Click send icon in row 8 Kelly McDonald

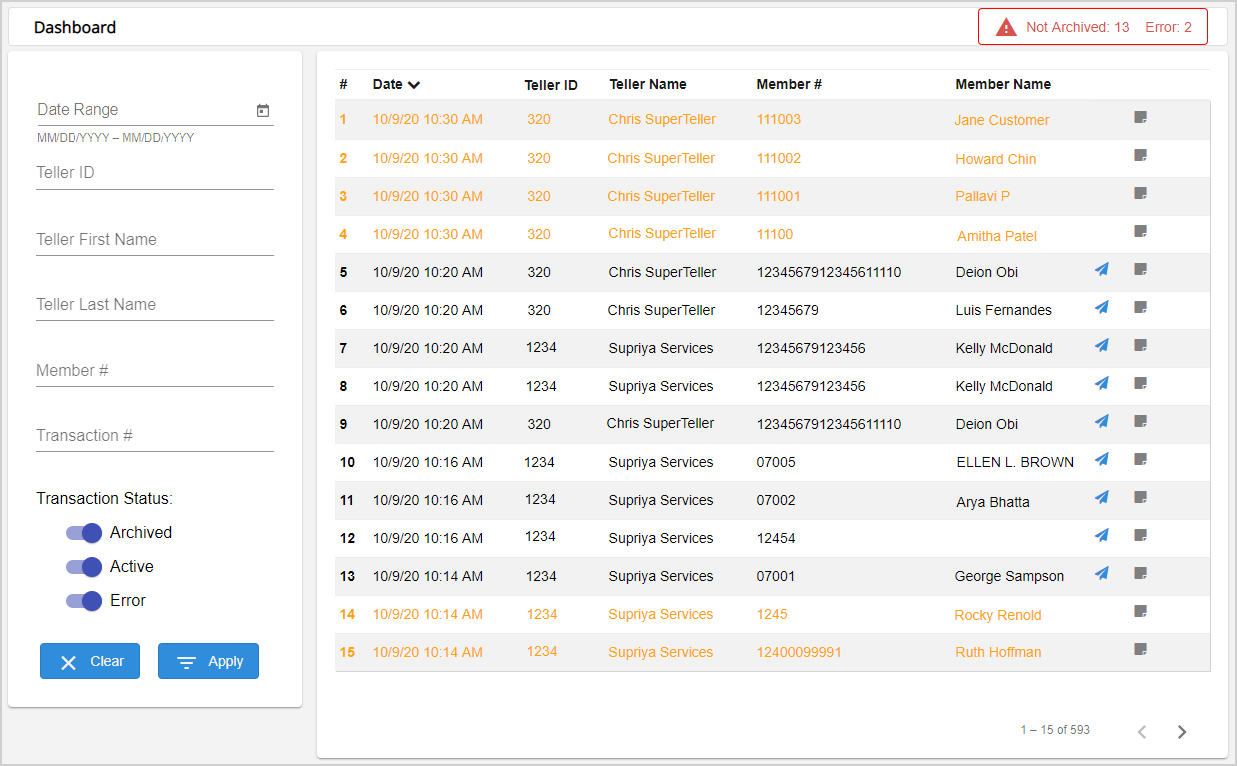(x=1102, y=384)
